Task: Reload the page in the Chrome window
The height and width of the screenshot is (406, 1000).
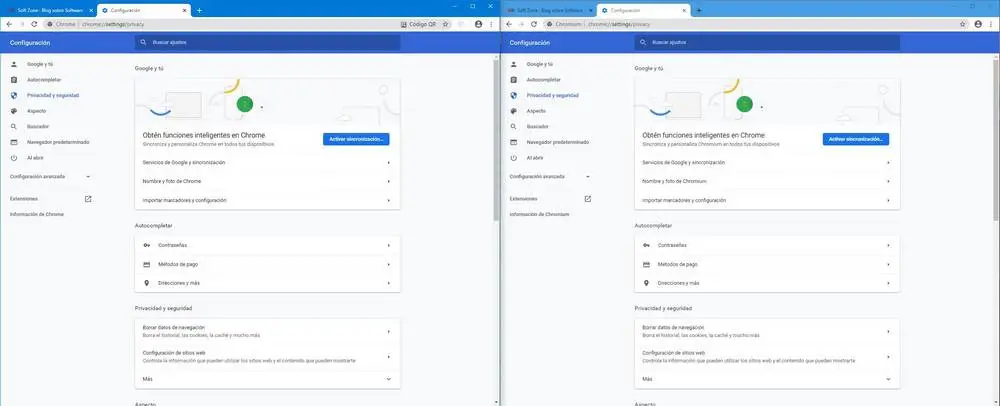Action: [x=34, y=24]
